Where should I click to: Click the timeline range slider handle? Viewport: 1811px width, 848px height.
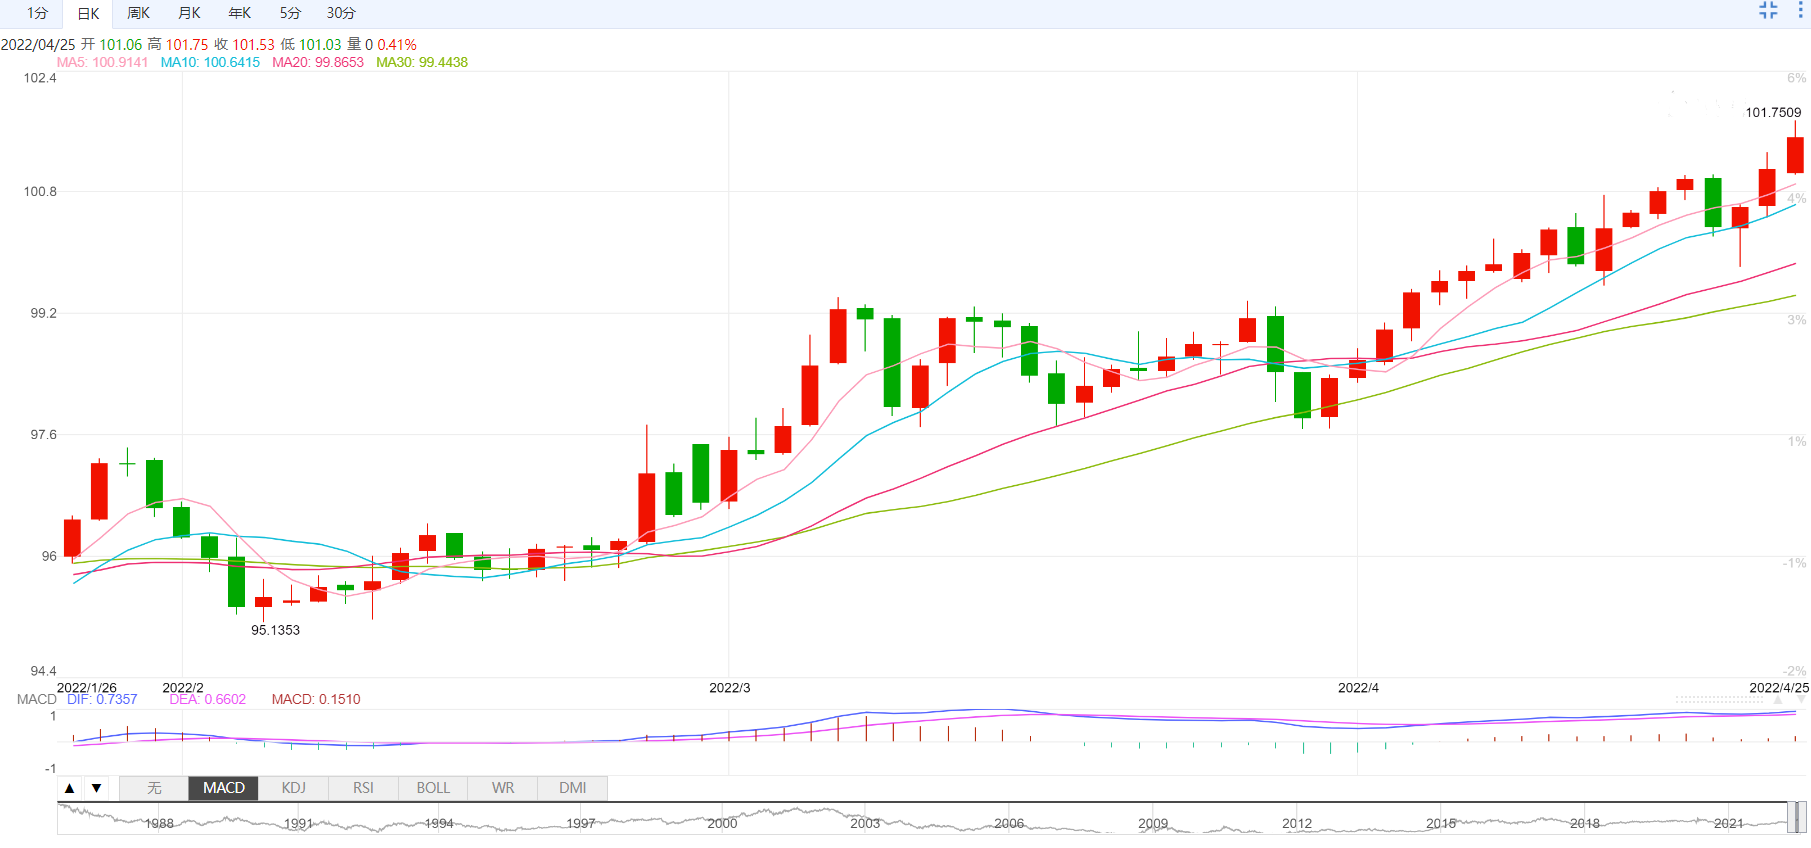[x=1797, y=818]
